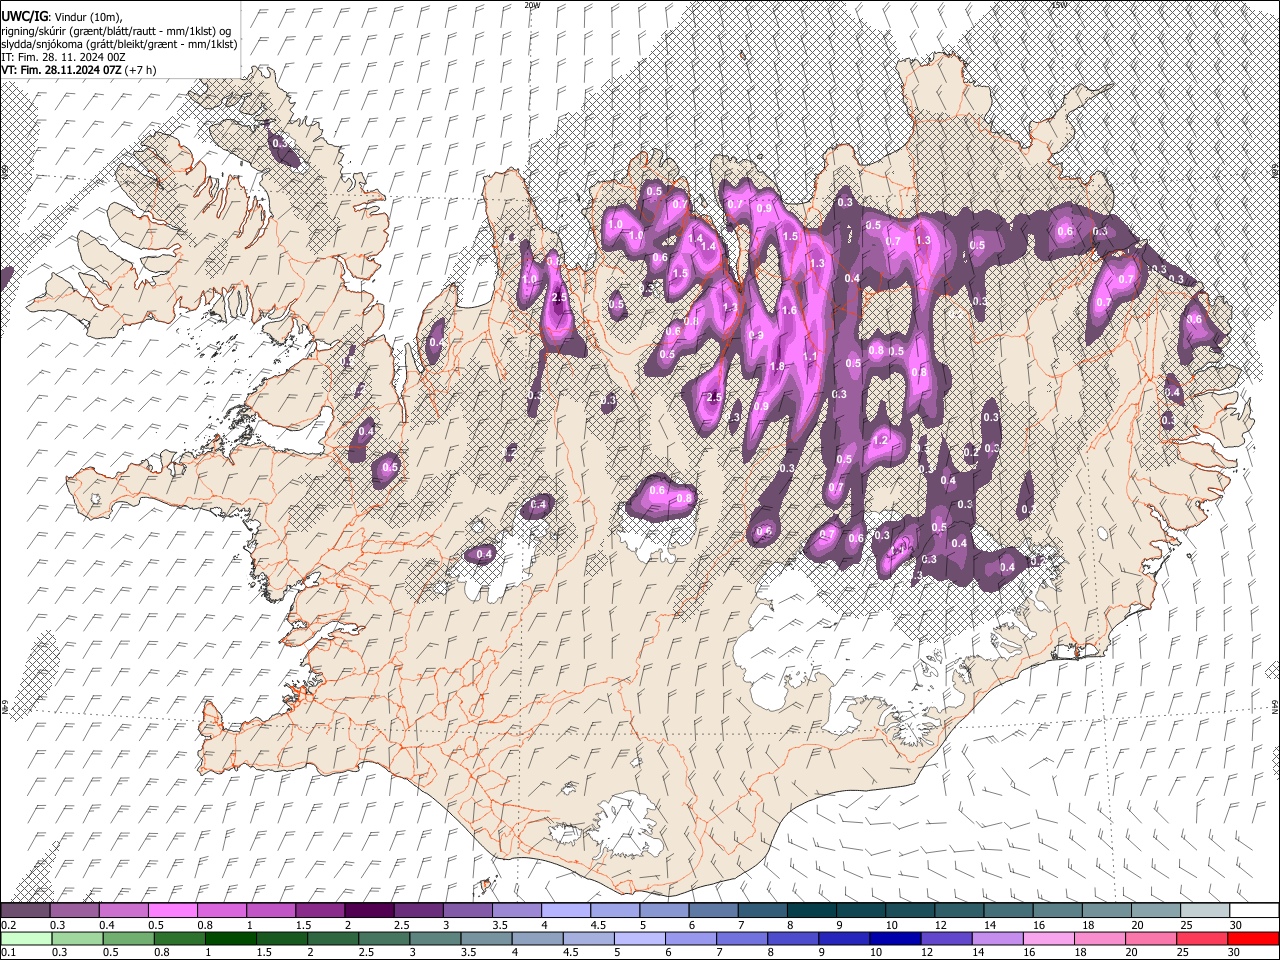This screenshot has height=960, width=1280.
Task: Click the '1.8' precipitation value on the map
Action: coord(776,367)
